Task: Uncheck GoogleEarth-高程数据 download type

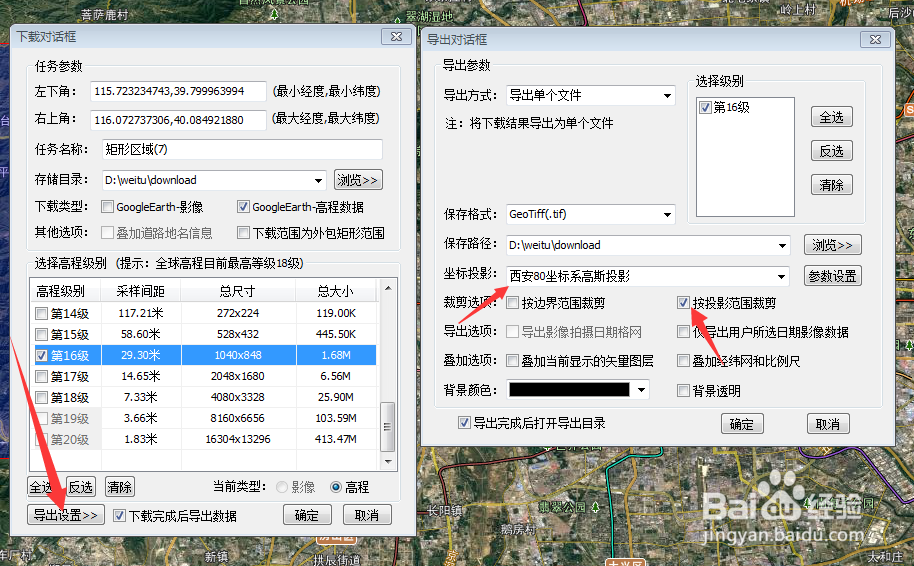Action: pos(243,207)
